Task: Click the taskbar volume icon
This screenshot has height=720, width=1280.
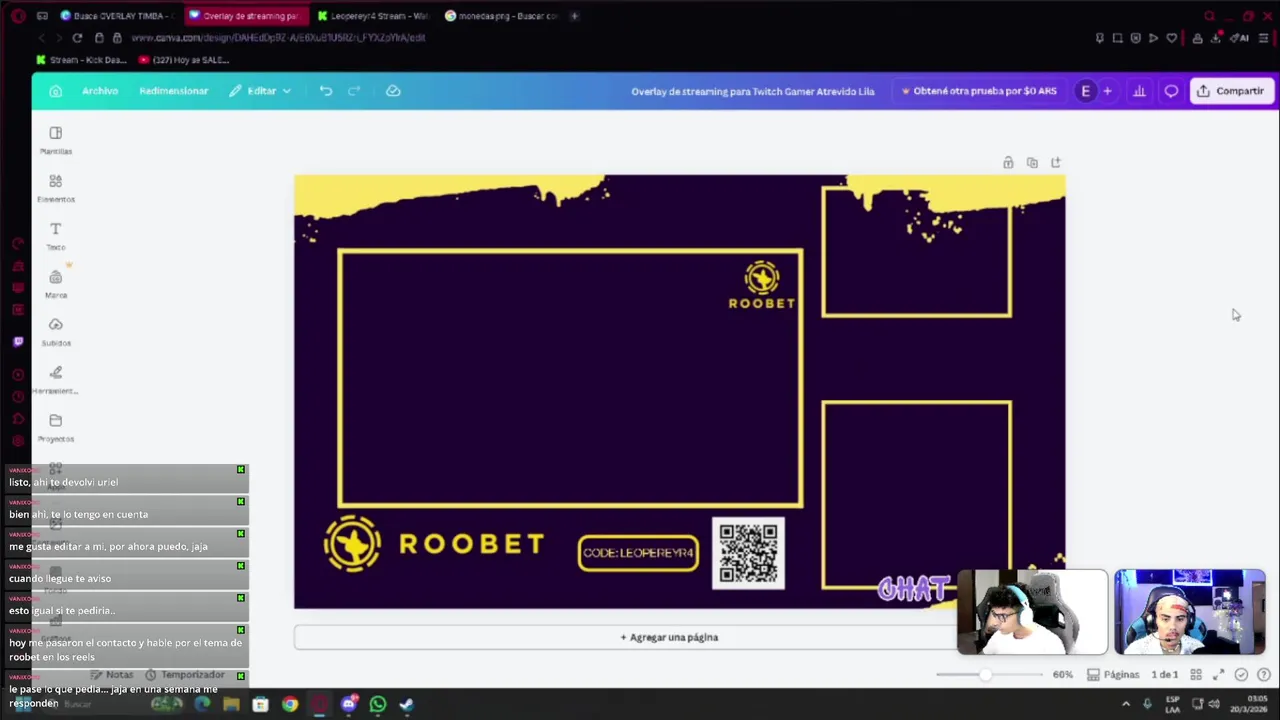Action: (x=1214, y=704)
